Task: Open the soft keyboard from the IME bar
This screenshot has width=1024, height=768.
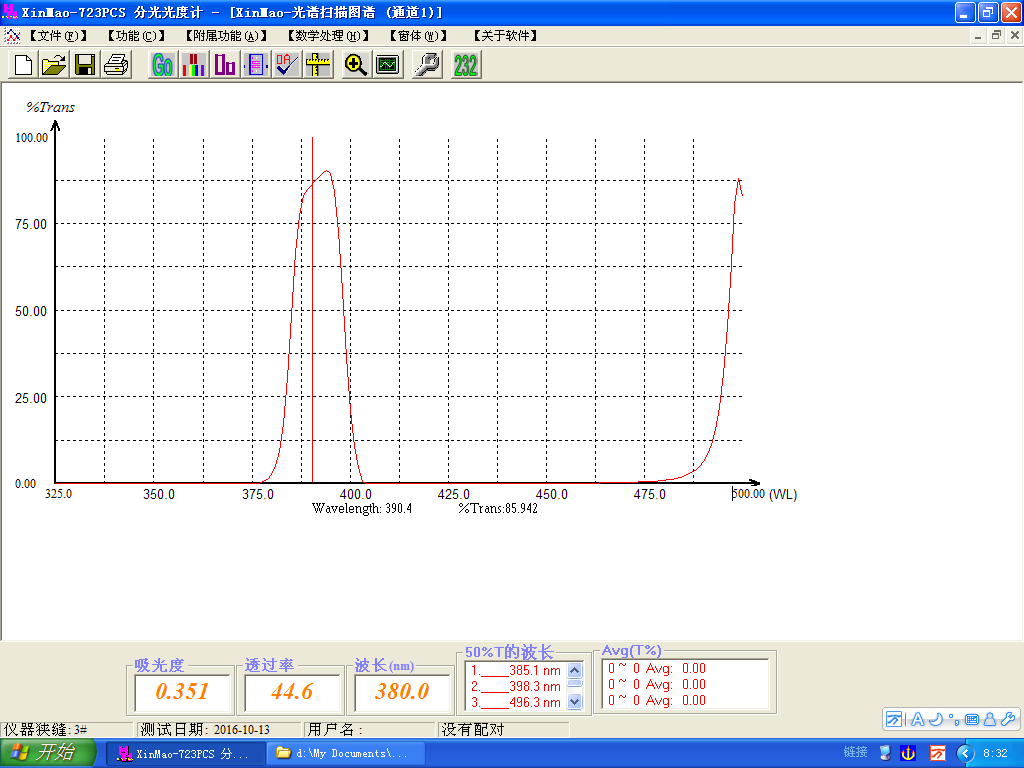Action: tap(972, 719)
